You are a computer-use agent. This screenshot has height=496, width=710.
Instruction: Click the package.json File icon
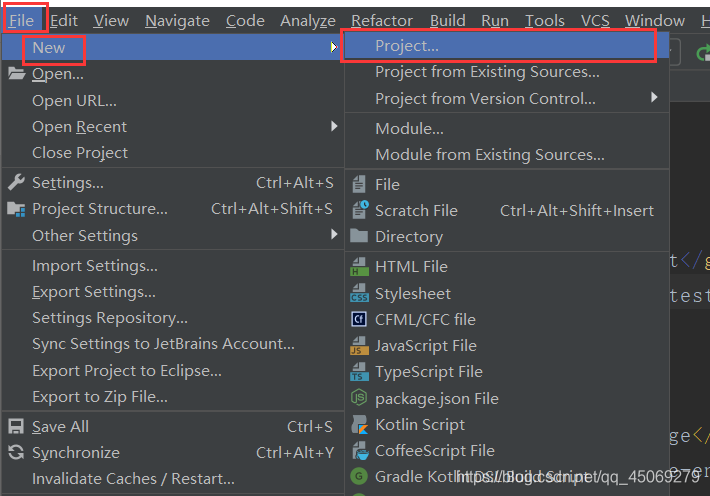[x=359, y=398]
